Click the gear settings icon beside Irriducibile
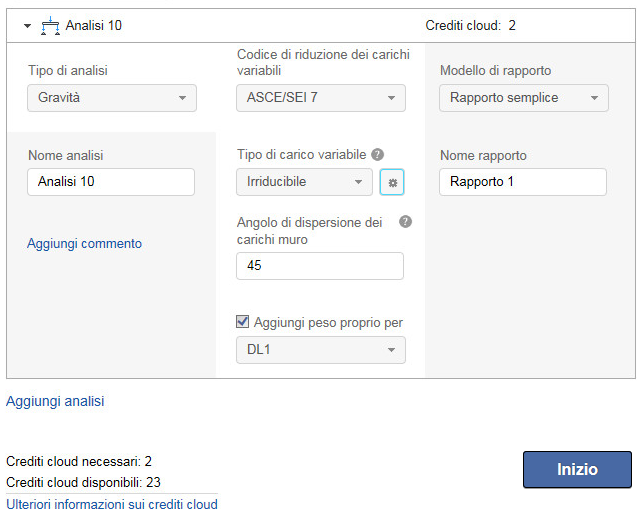The width and height of the screenshot is (643, 521). pyautogui.click(x=392, y=183)
